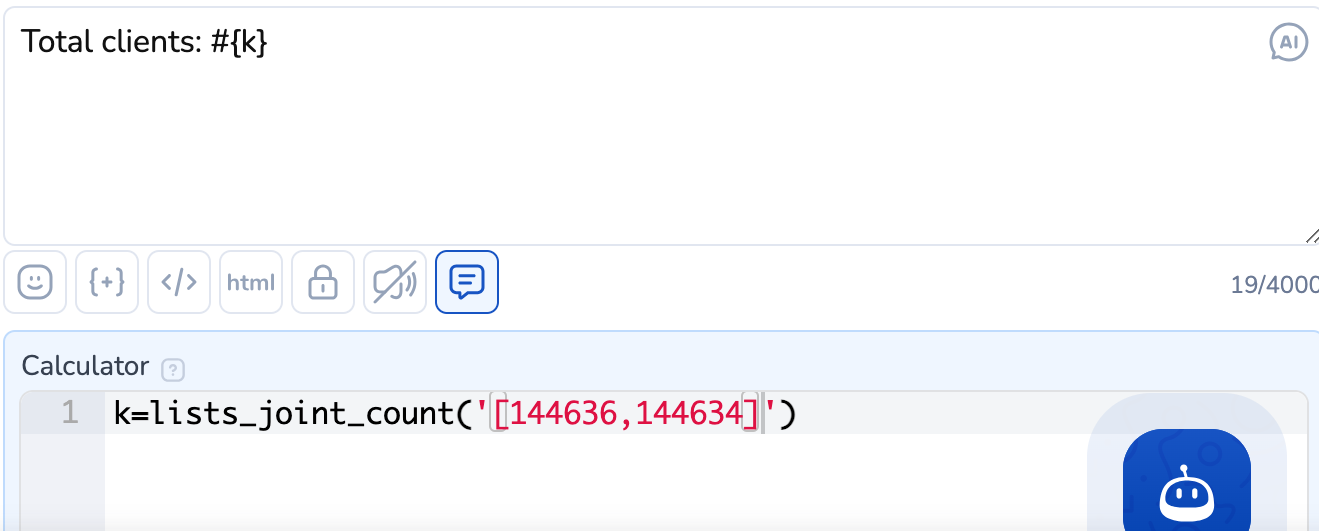The image size is (1319, 531).
Task: Click the insert variable {+} icon
Action: 107,283
